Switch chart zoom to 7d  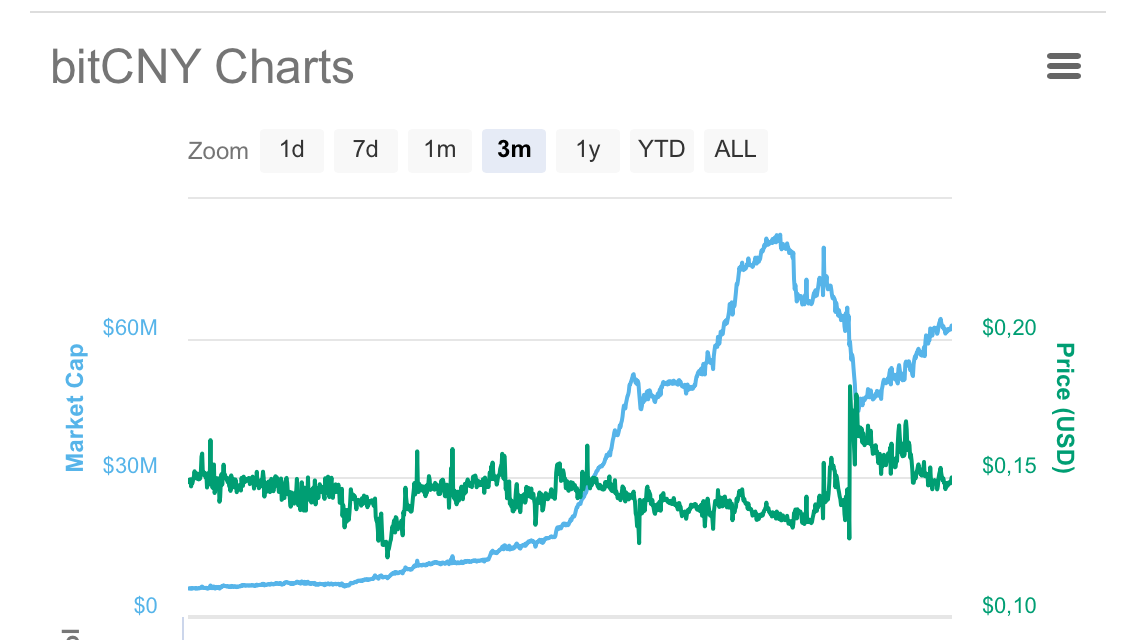(365, 150)
